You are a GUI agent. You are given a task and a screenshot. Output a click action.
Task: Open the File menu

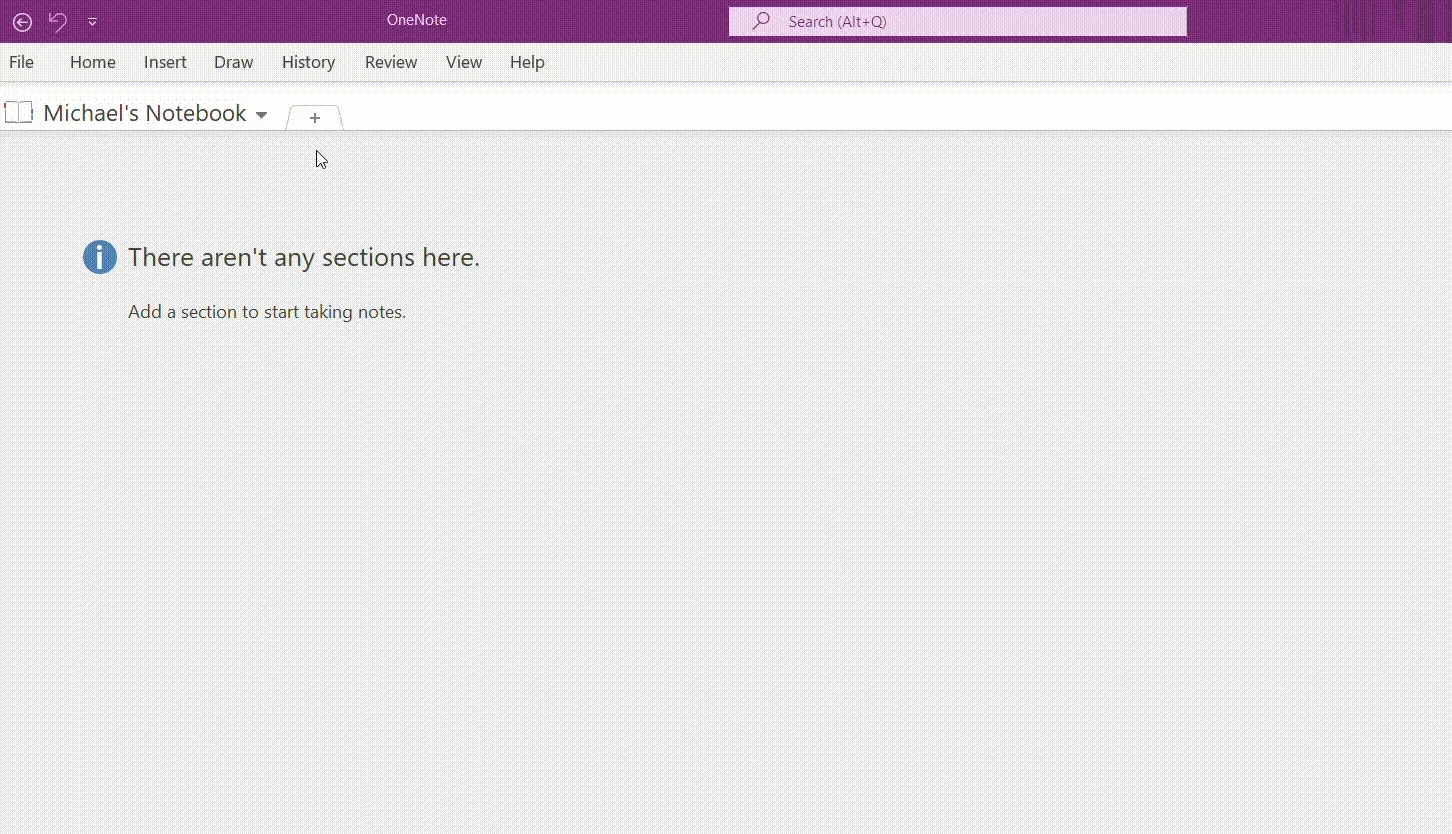pyautogui.click(x=21, y=62)
